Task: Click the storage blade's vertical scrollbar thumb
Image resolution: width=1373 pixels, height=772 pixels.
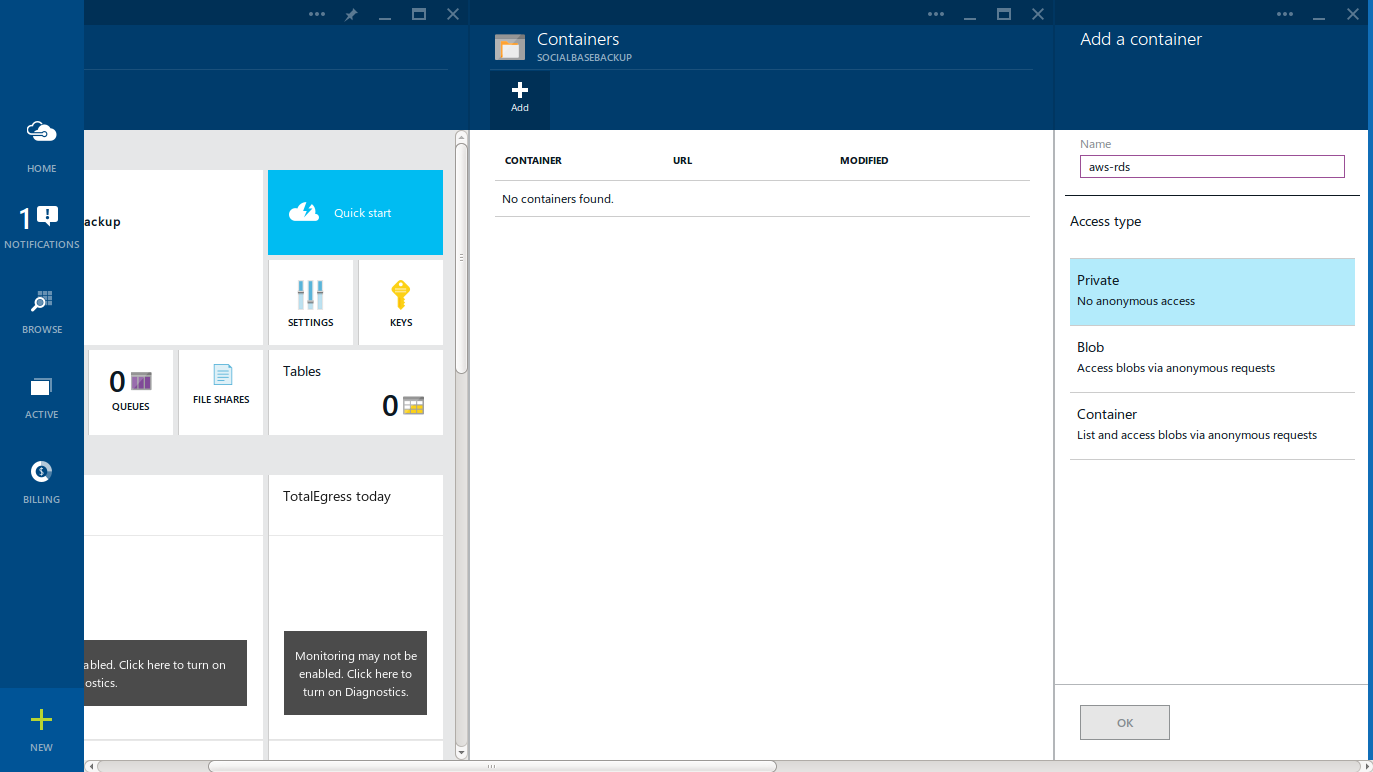Action: [x=461, y=258]
